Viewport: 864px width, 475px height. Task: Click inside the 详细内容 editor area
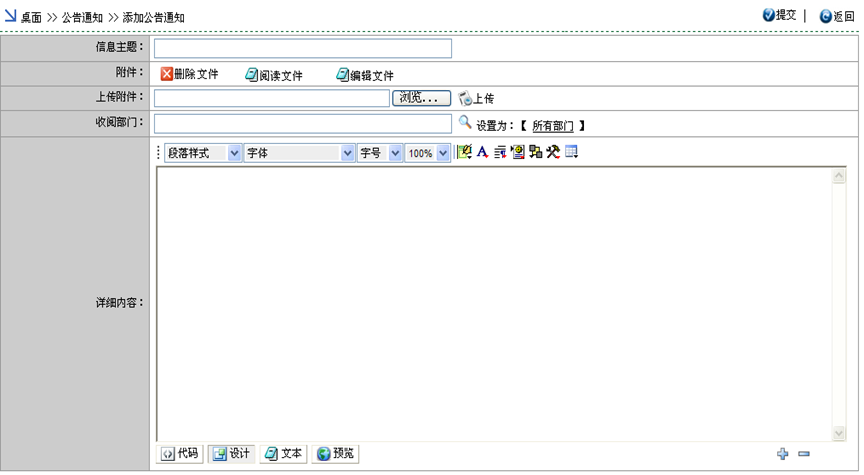point(494,304)
